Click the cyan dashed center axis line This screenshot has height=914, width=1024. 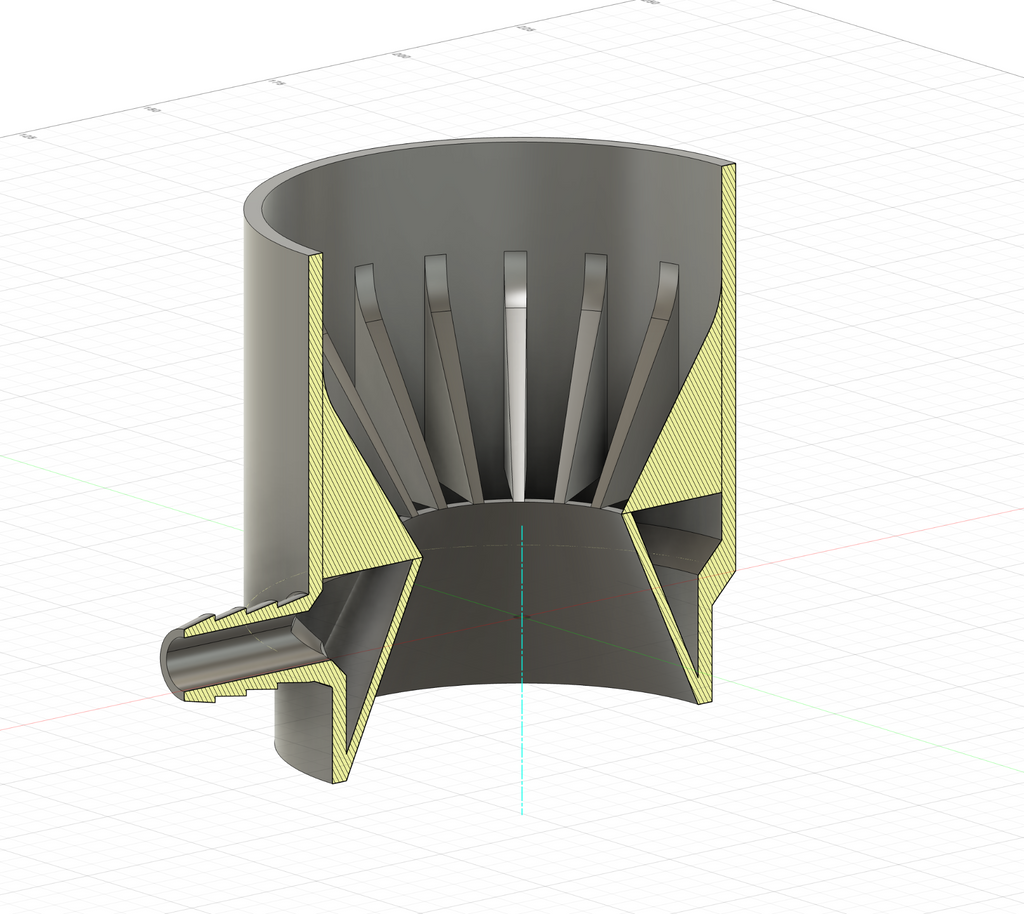click(x=522, y=669)
